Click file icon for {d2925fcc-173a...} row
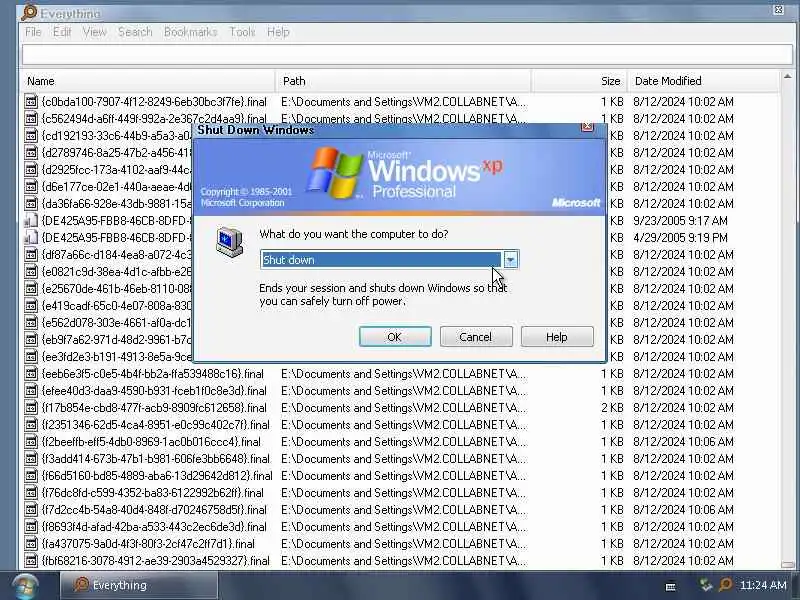 pyautogui.click(x=31, y=169)
